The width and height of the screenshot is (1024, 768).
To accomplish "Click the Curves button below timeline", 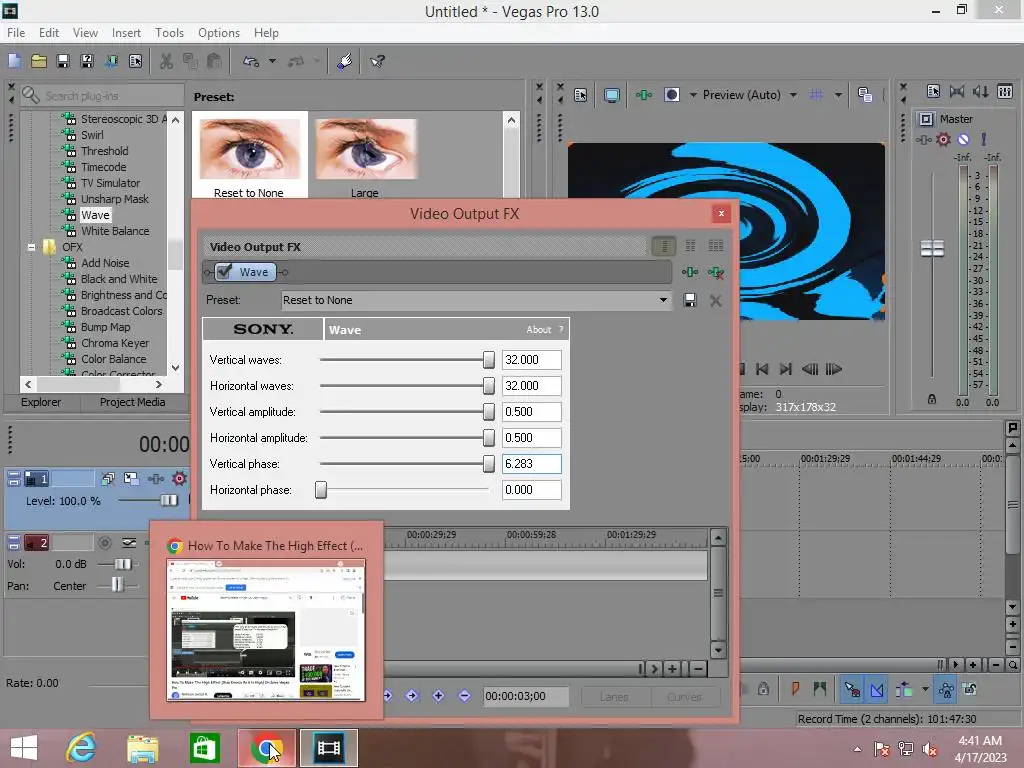I will pyautogui.click(x=684, y=697).
